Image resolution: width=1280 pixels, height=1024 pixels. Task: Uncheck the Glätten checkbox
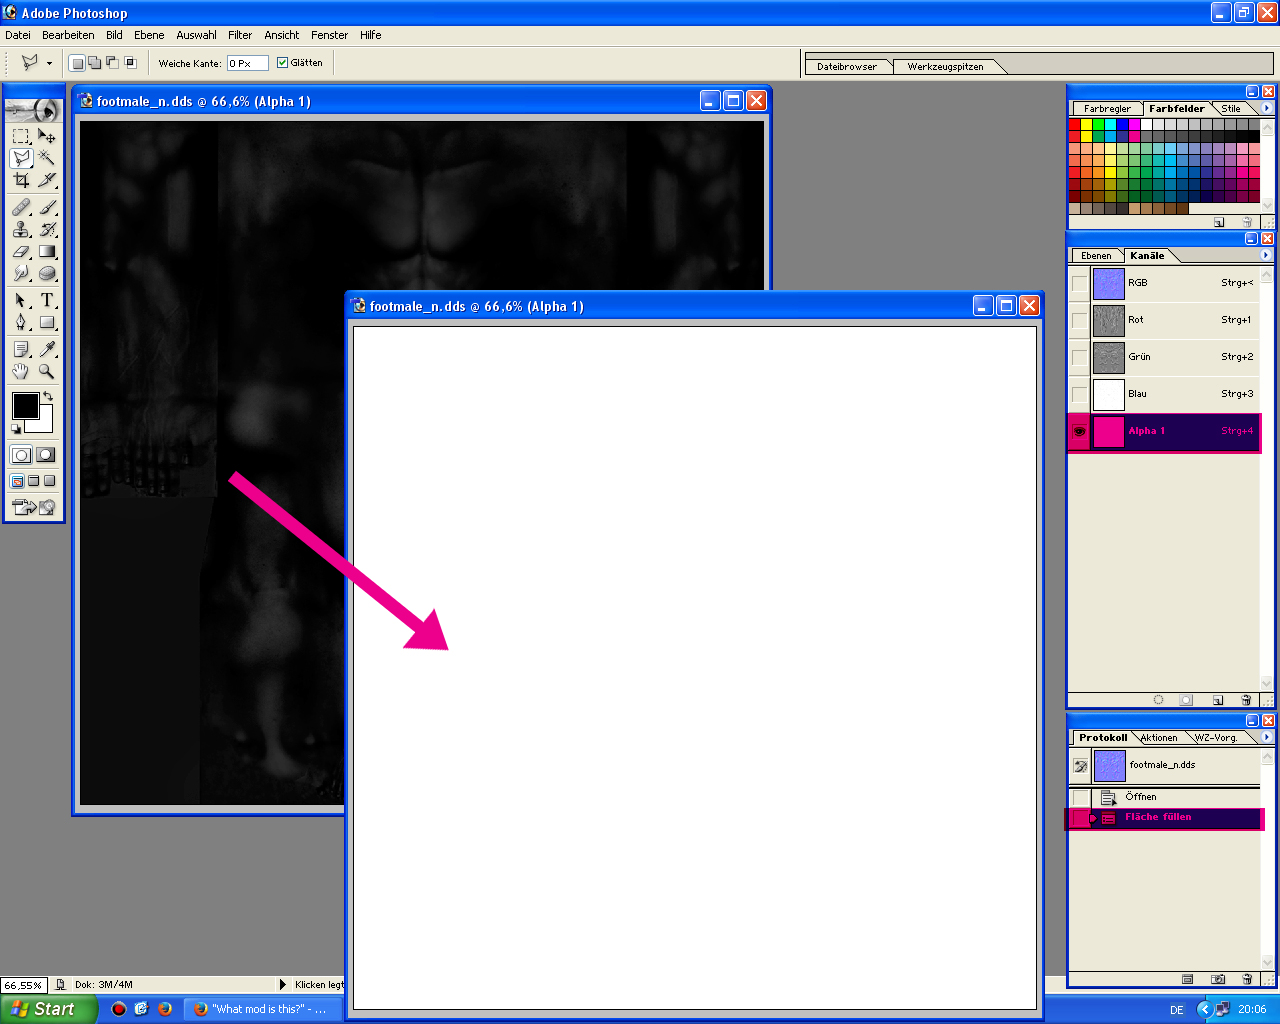point(282,63)
